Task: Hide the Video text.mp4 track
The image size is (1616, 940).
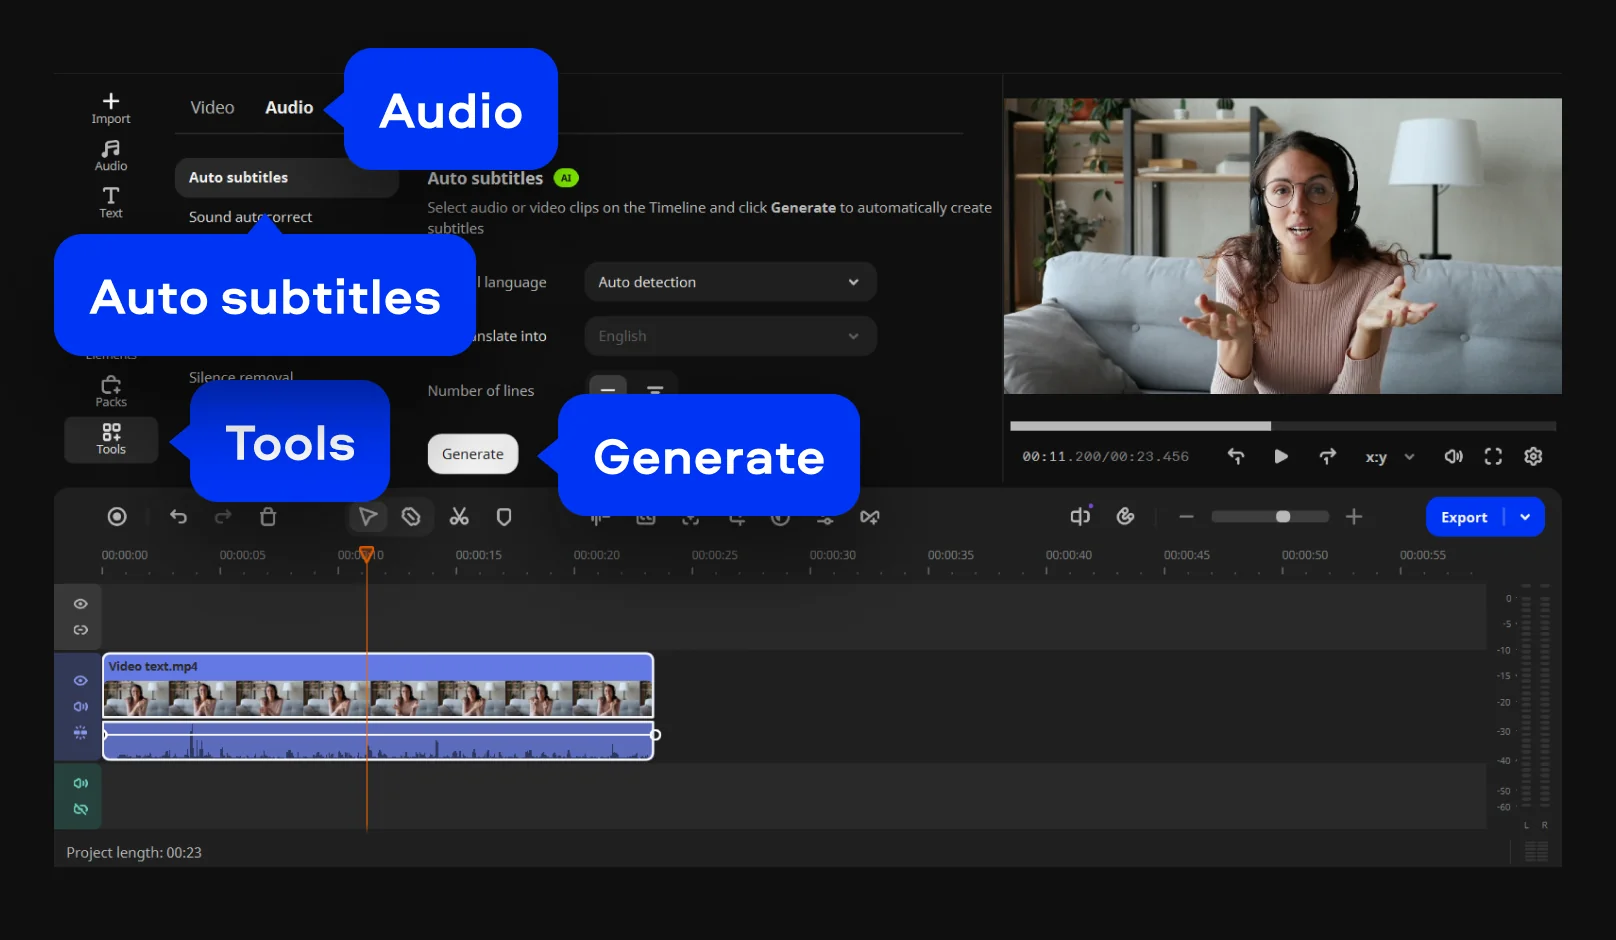Action: coord(81,681)
